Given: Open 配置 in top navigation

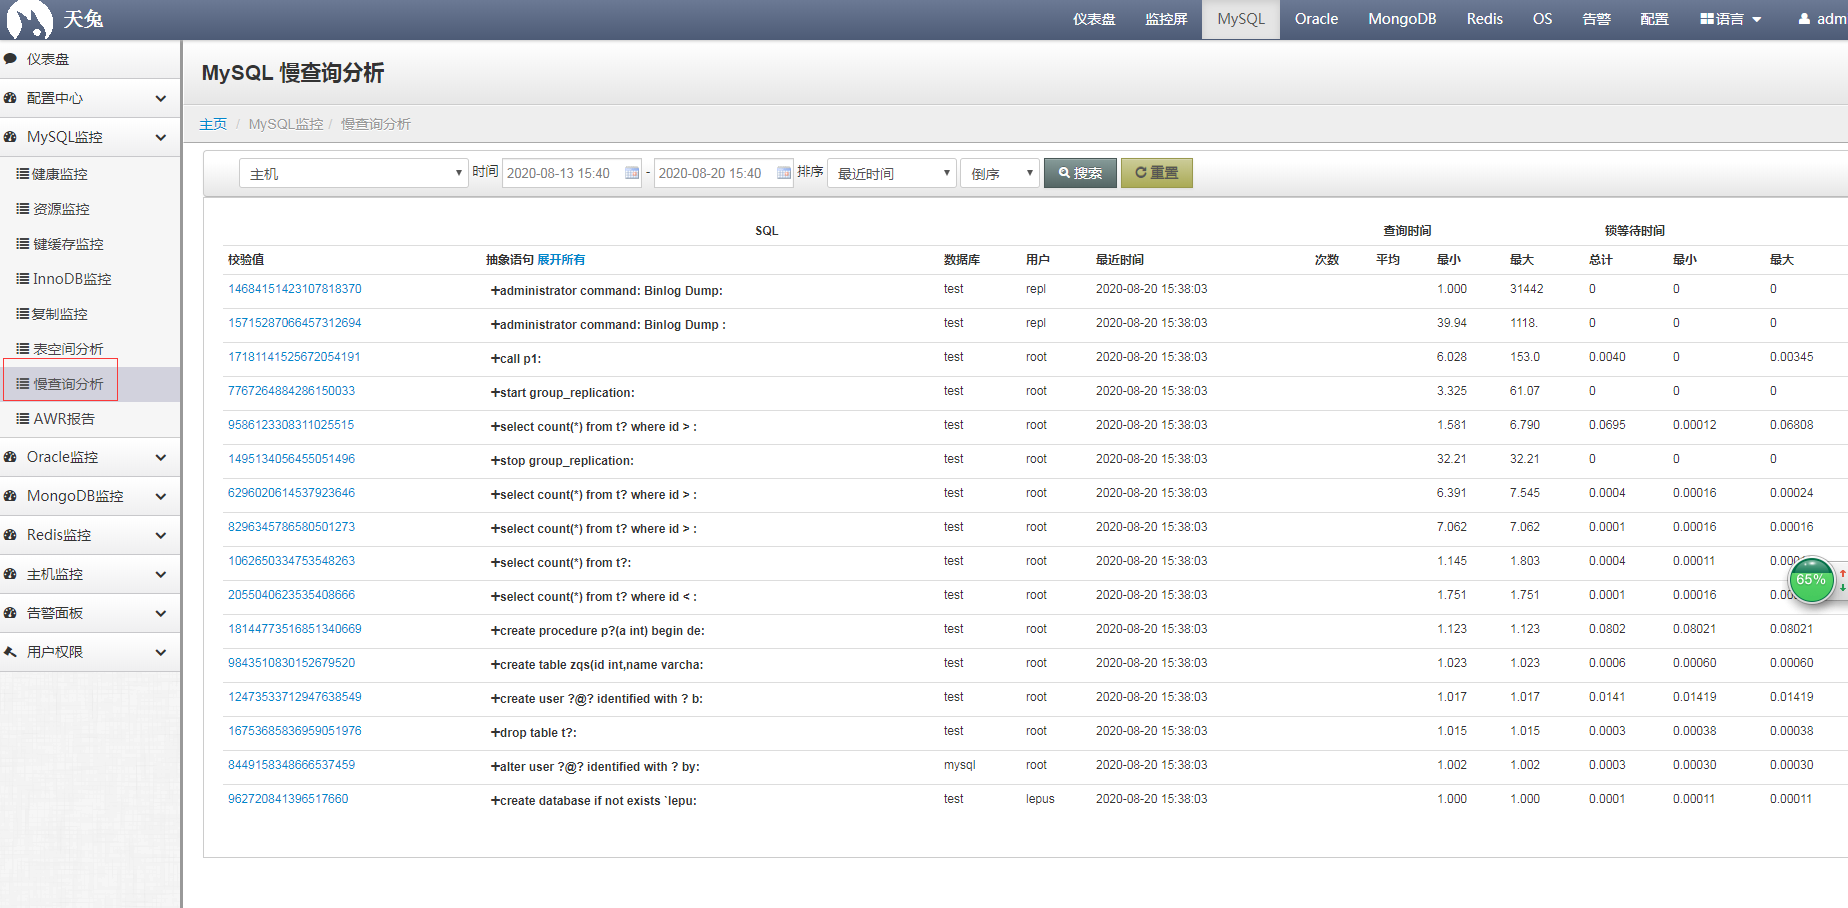Looking at the screenshot, I should pyautogui.click(x=1655, y=19).
